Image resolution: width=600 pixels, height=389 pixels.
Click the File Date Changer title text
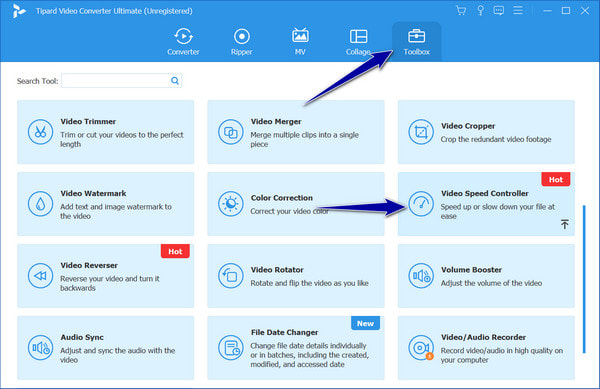click(284, 332)
